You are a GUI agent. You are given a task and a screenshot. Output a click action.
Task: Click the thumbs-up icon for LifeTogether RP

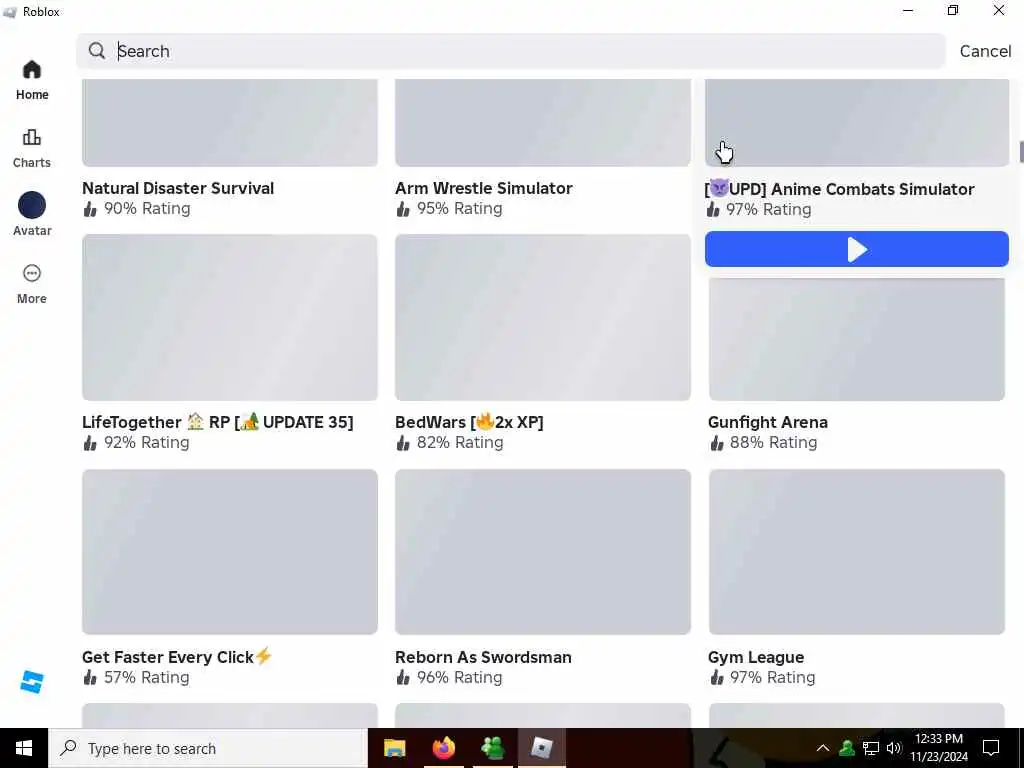[90, 443]
